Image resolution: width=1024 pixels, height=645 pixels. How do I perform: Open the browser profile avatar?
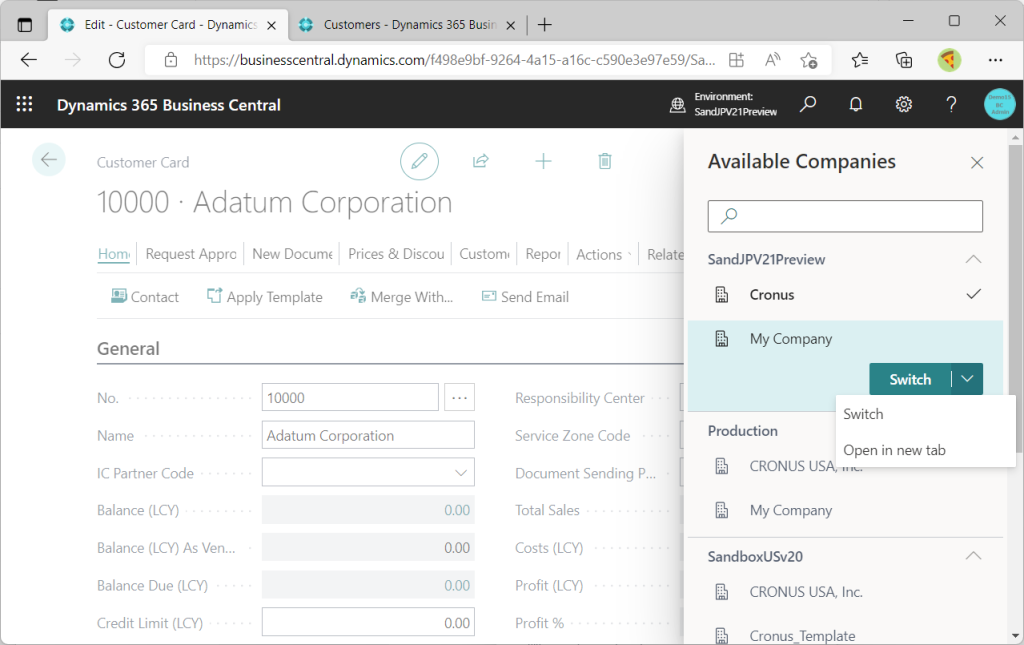click(x=949, y=61)
